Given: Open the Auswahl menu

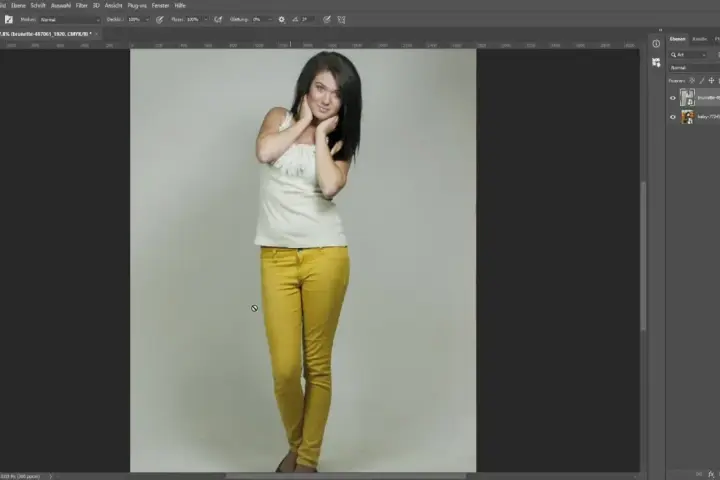Looking at the screenshot, I should tap(61, 6).
